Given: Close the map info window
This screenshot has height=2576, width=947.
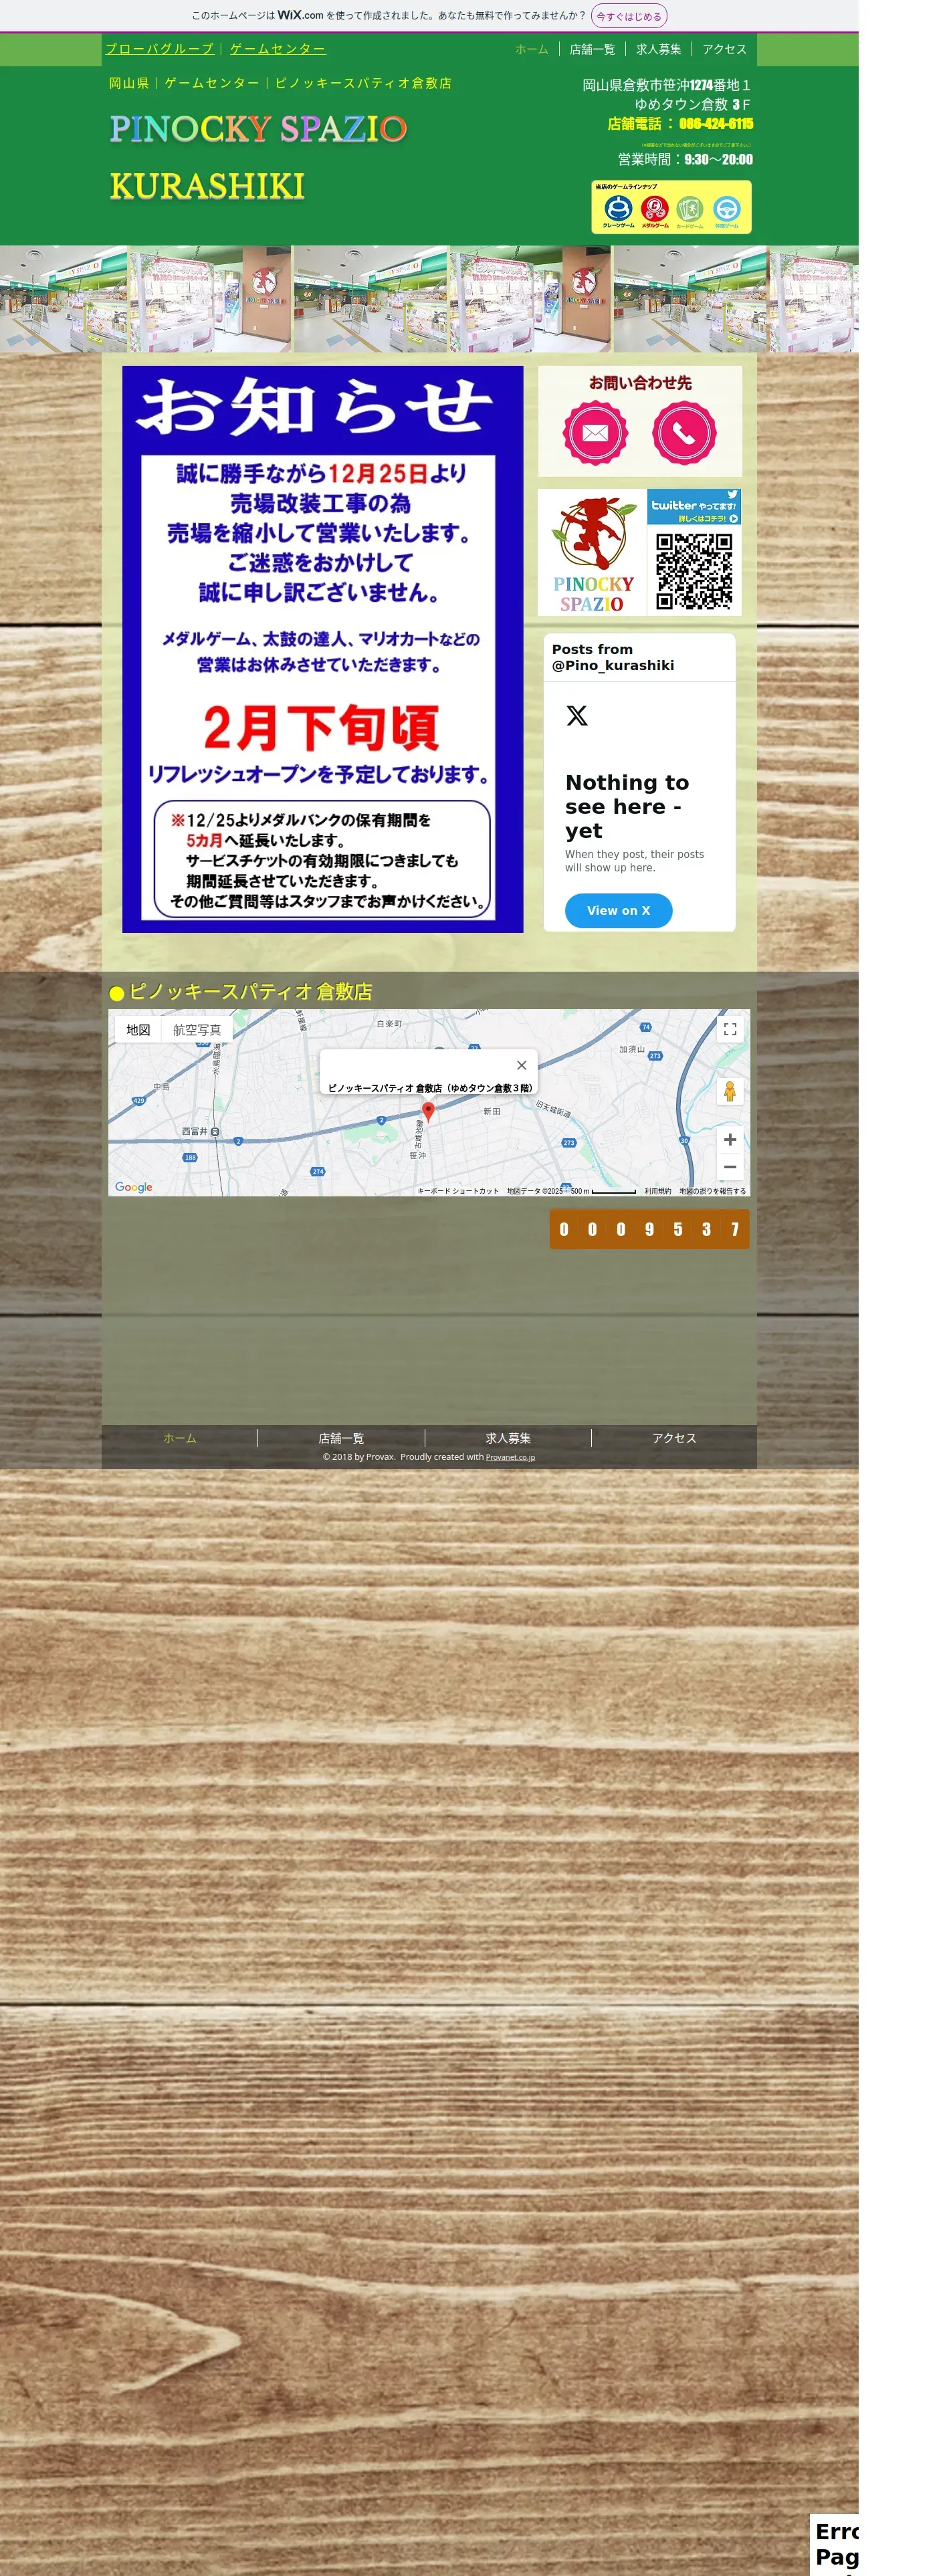Looking at the screenshot, I should pos(521,1065).
